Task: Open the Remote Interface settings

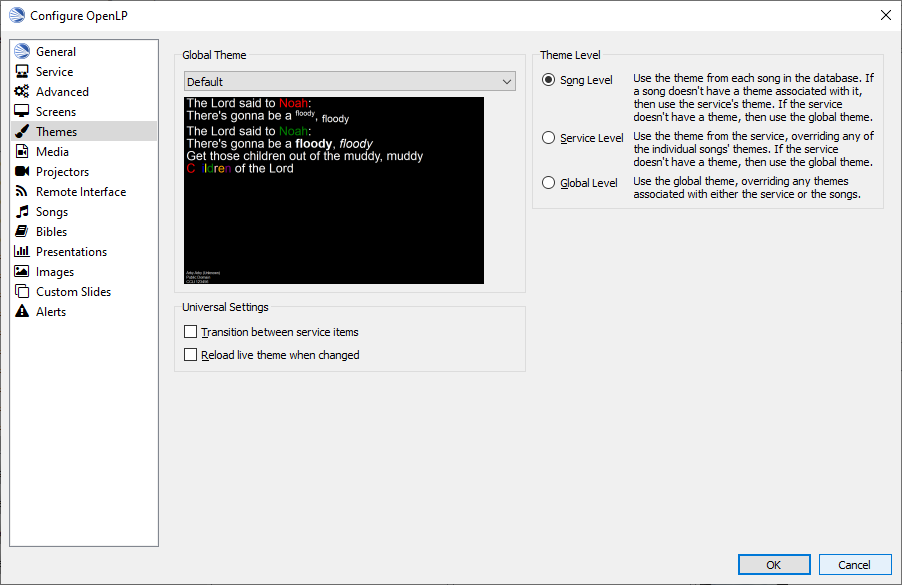Action: (x=84, y=192)
